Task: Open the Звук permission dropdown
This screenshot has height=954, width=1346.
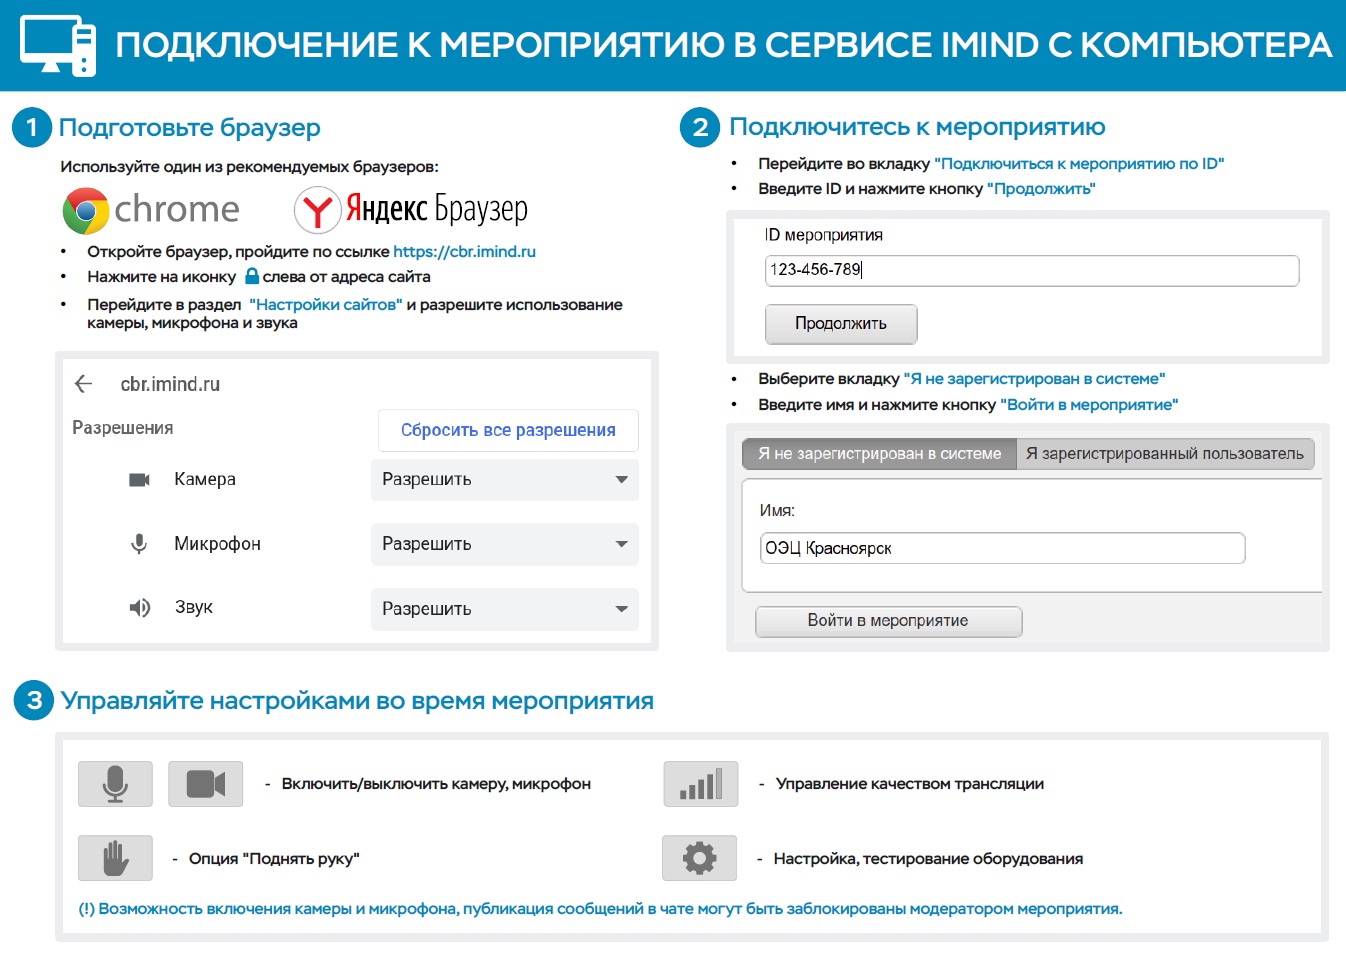Action: click(x=505, y=609)
